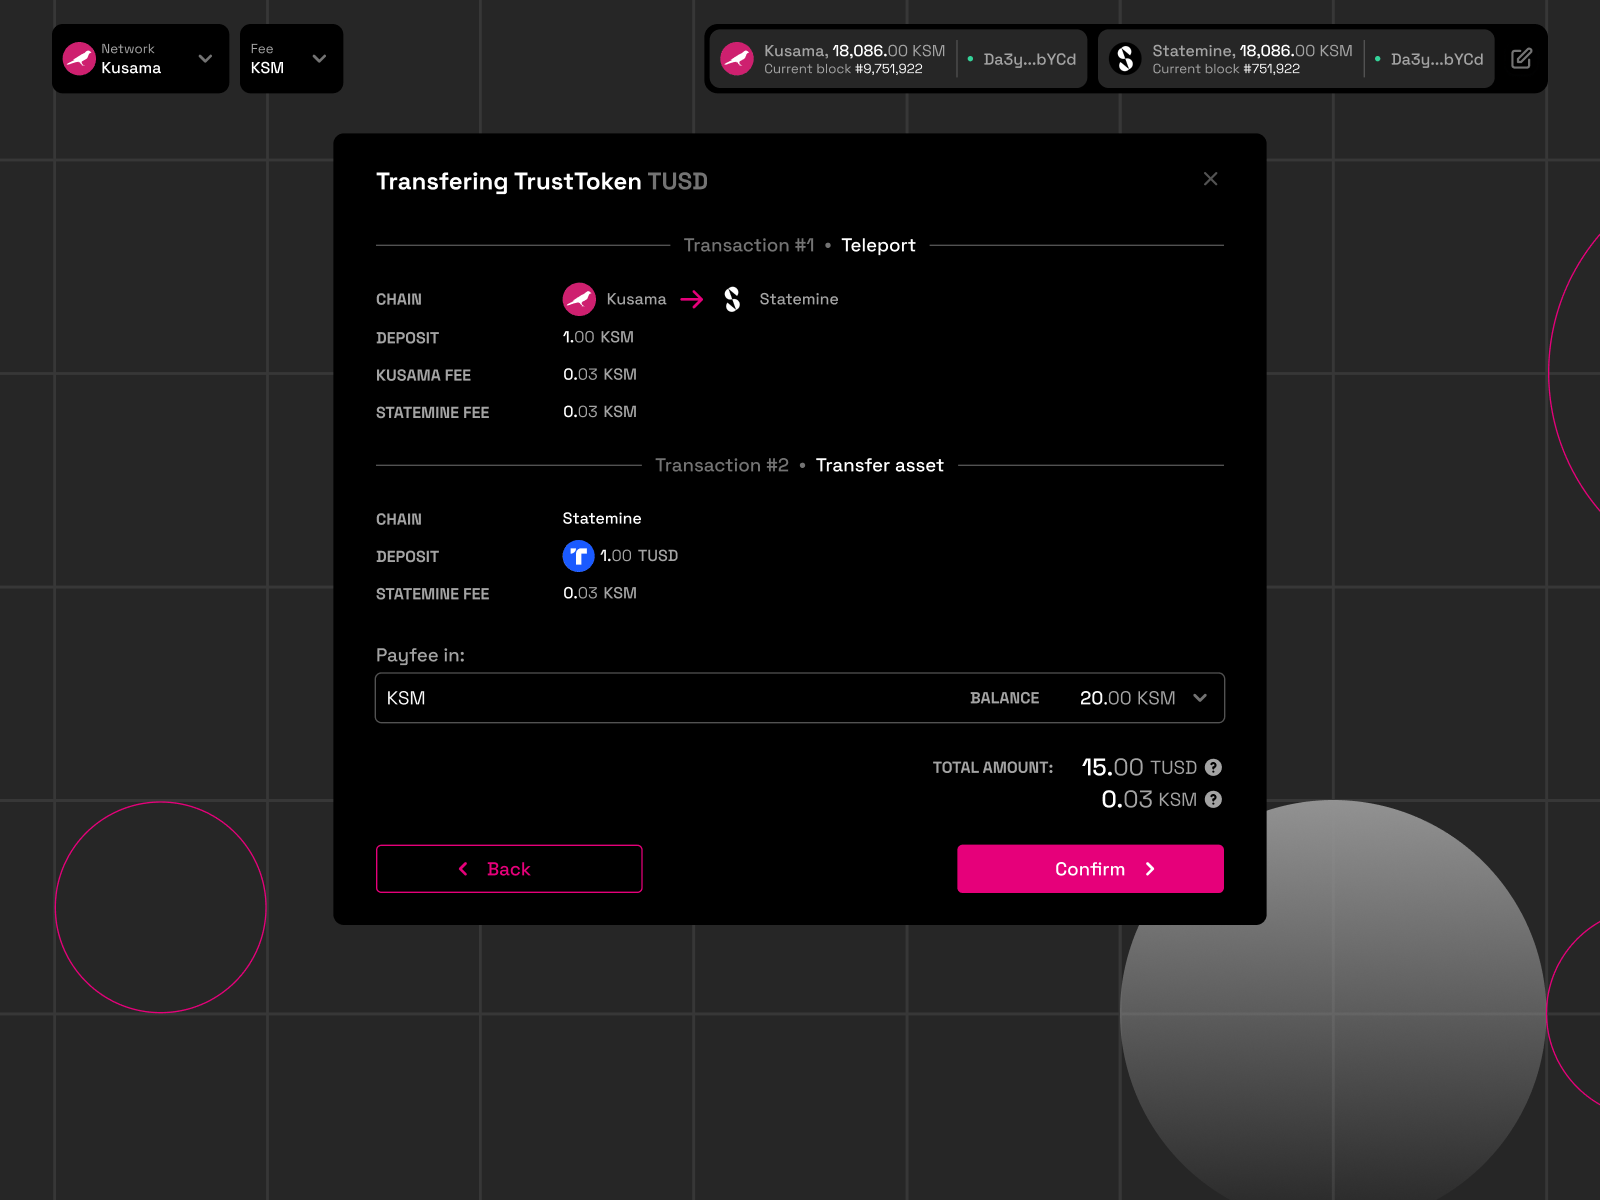This screenshot has width=1600, height=1200.
Task: Confirm the transfer
Action: pos(1090,869)
